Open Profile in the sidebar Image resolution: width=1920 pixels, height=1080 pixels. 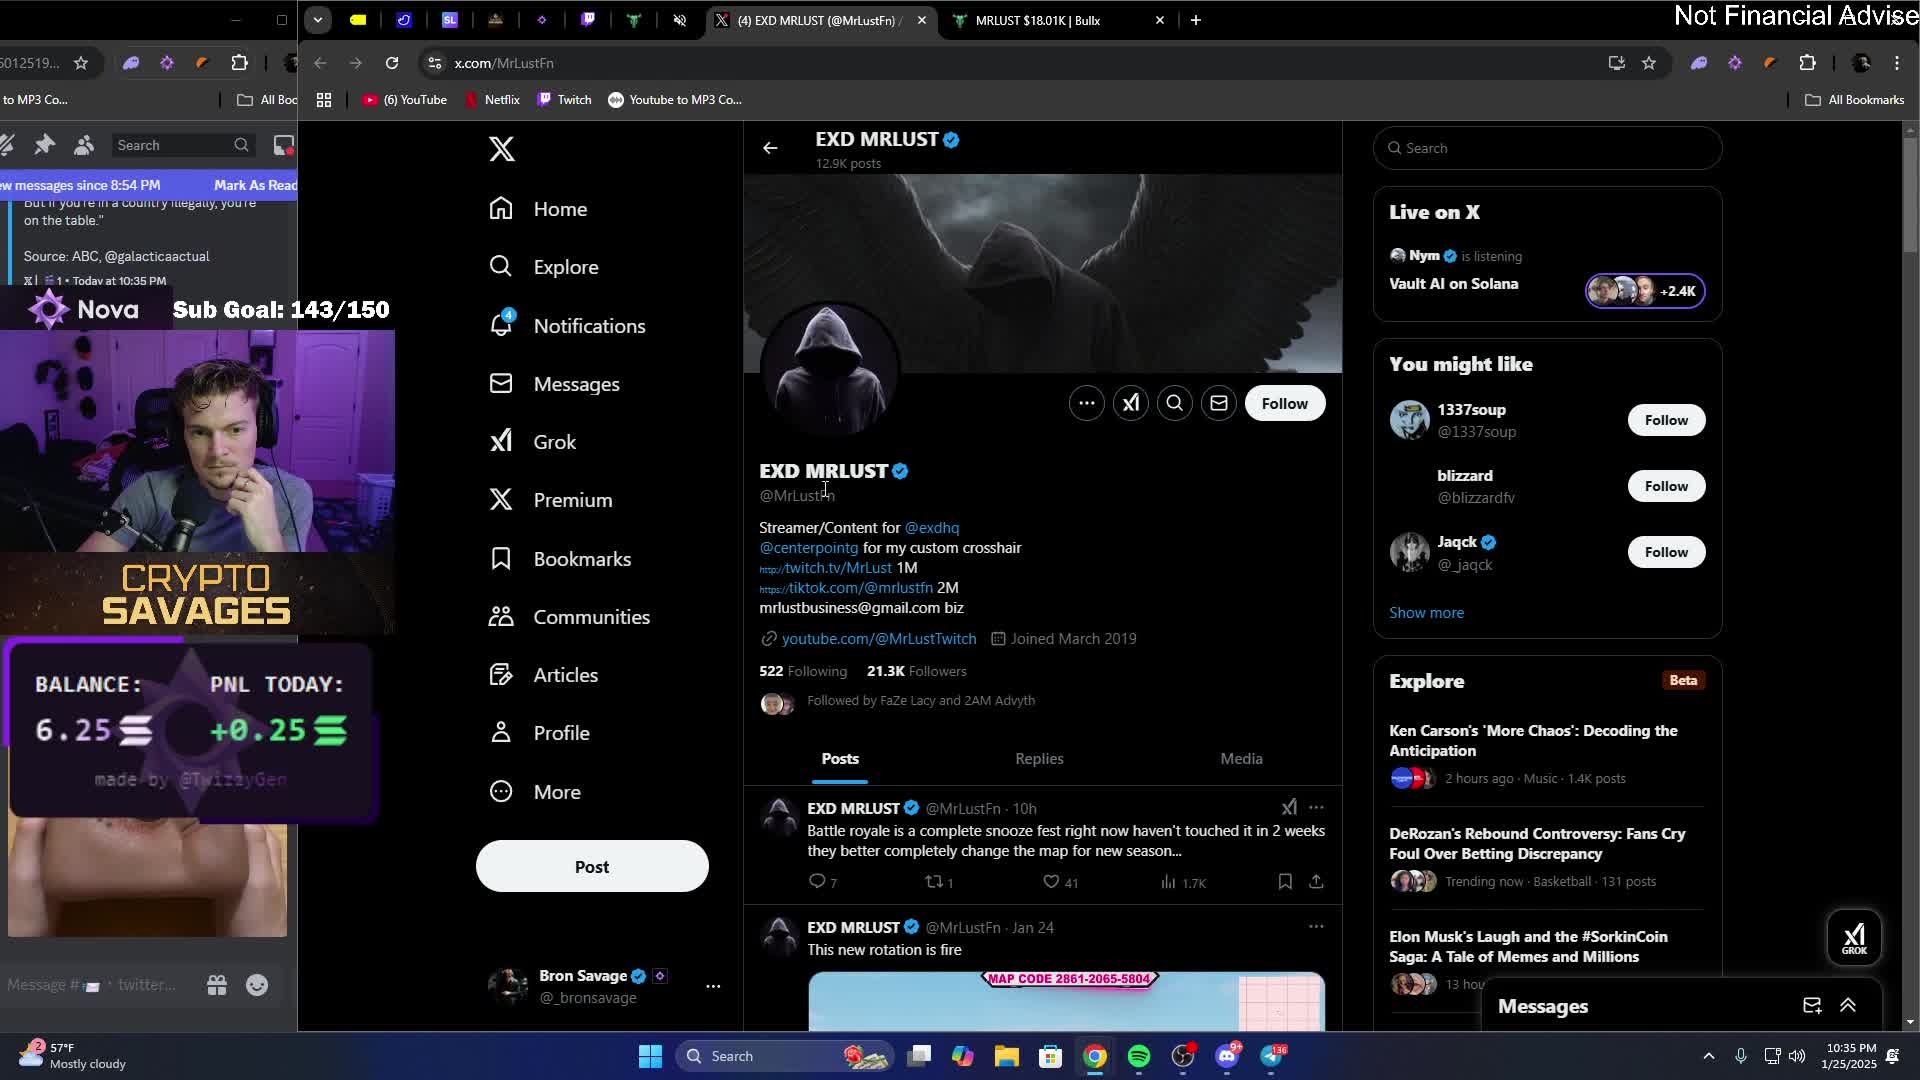(539, 733)
